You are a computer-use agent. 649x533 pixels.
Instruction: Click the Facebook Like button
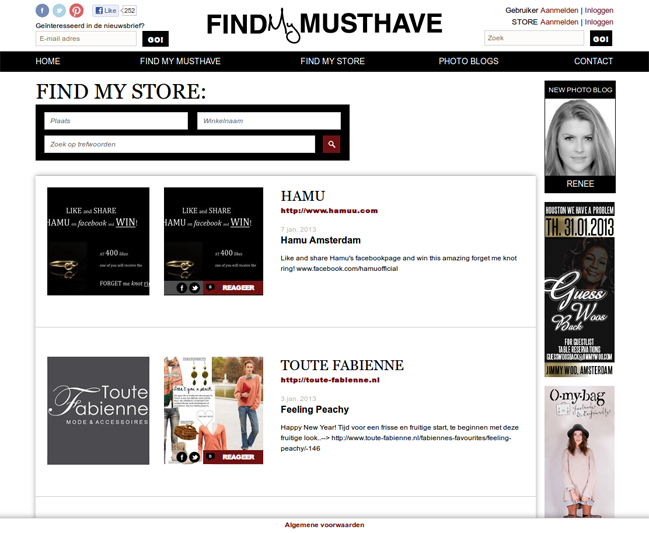coord(106,10)
